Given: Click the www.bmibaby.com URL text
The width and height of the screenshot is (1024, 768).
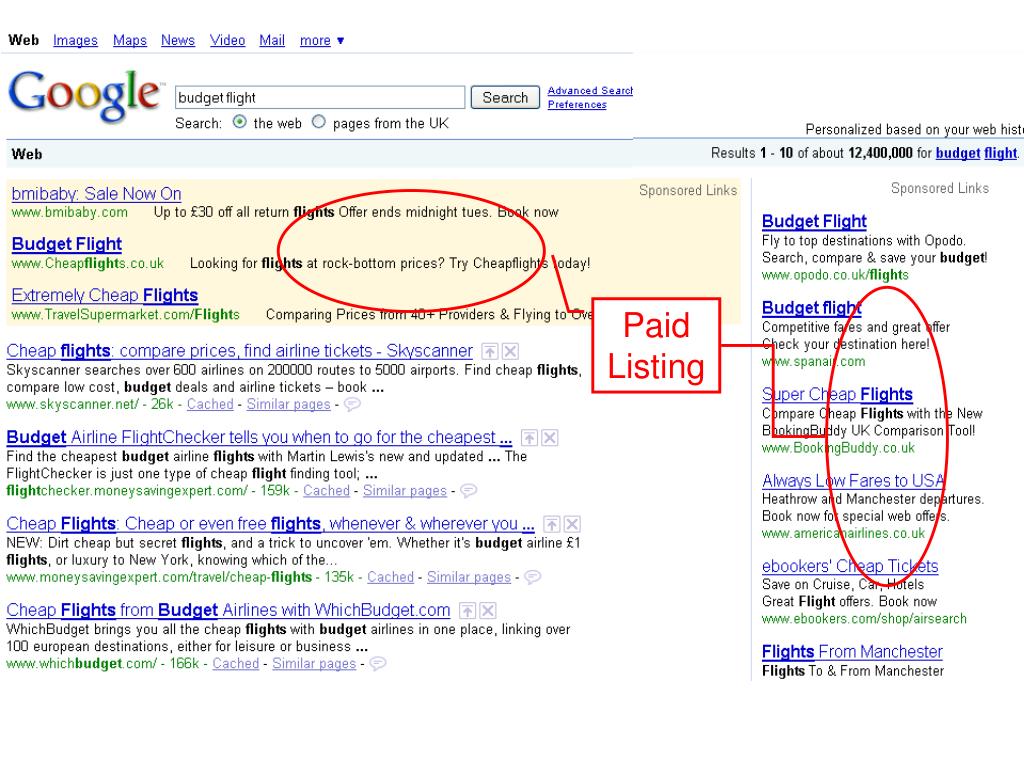Looking at the screenshot, I should point(69,213).
